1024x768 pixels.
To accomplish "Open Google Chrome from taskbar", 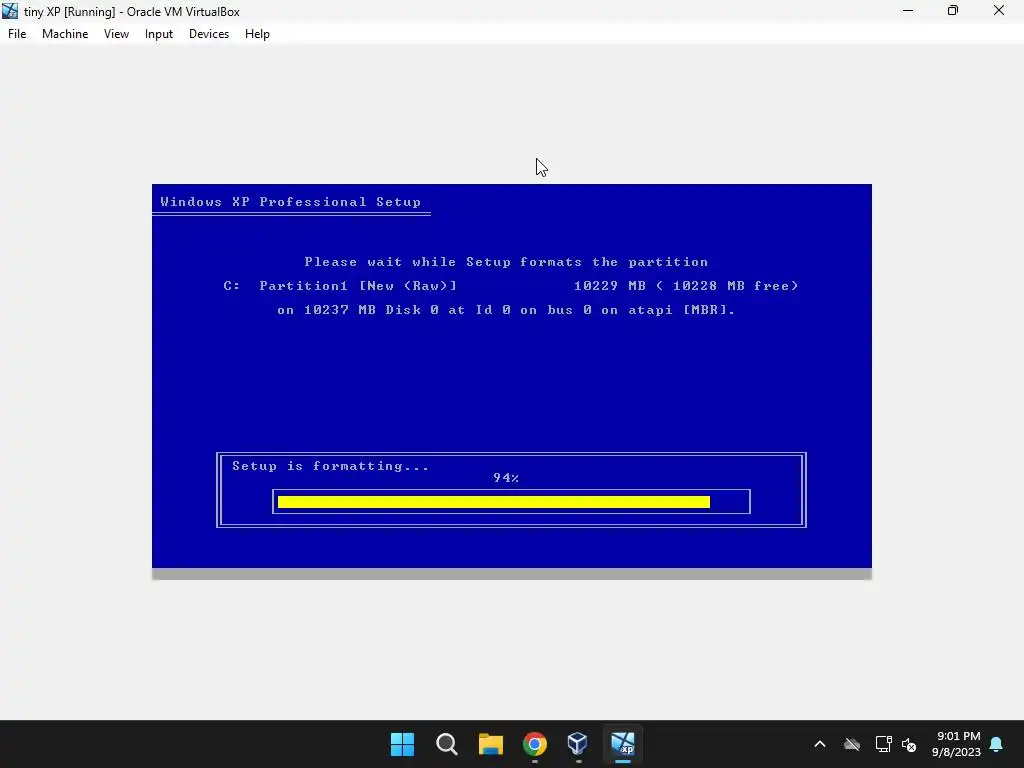I will pos(534,744).
